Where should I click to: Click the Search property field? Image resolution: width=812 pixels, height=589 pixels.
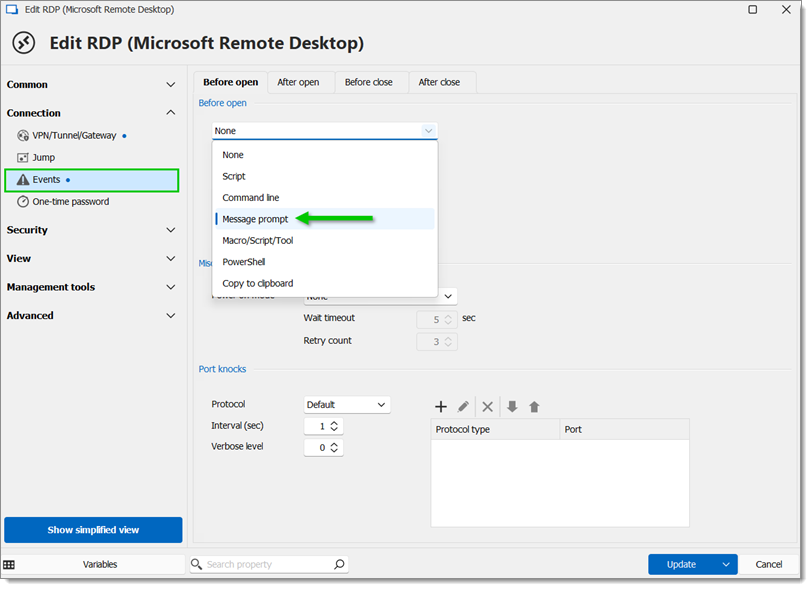(x=269, y=564)
